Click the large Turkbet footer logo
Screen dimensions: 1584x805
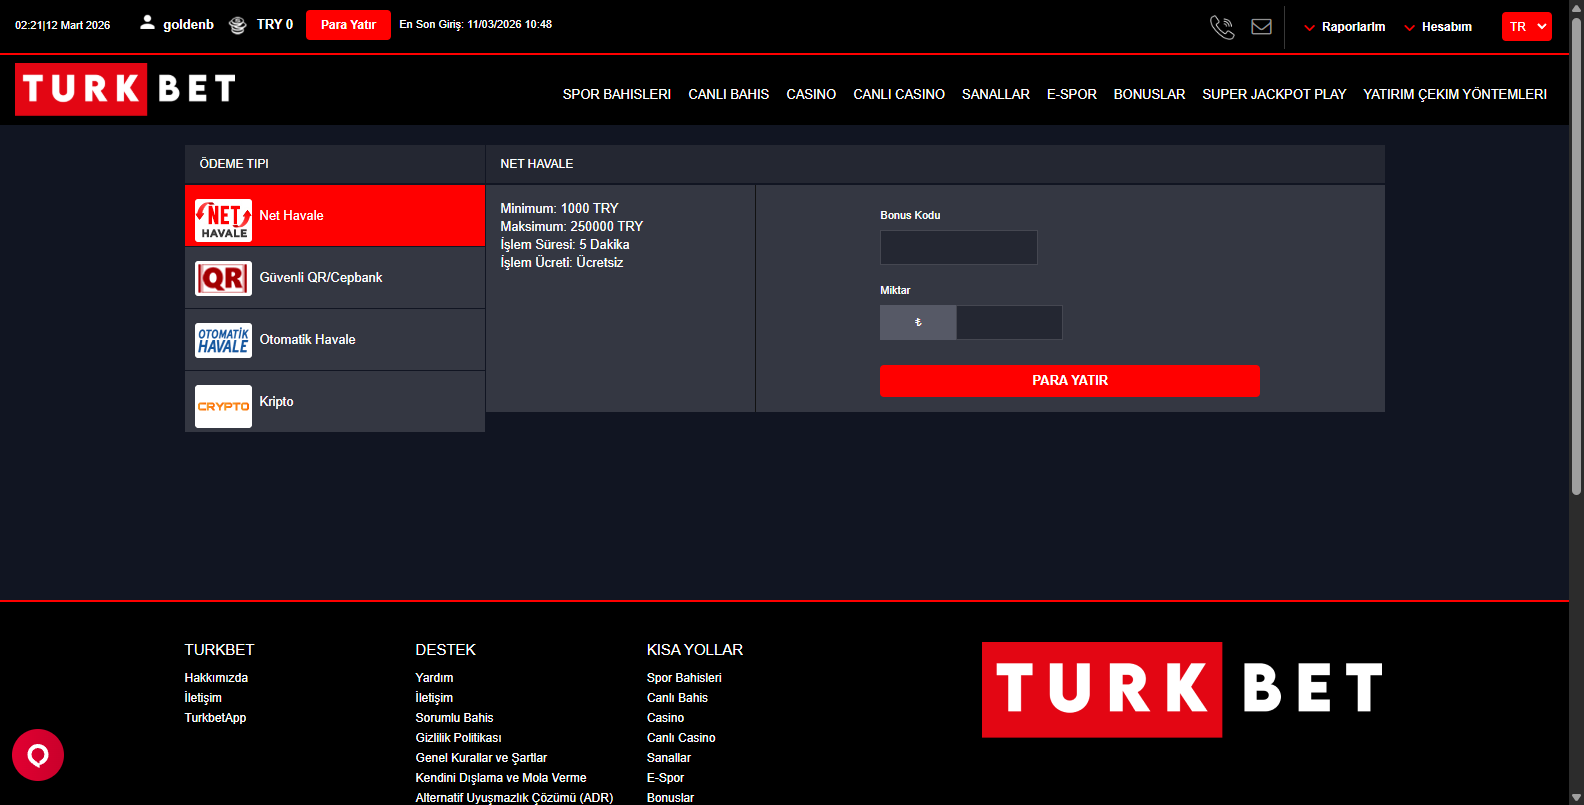click(1183, 690)
